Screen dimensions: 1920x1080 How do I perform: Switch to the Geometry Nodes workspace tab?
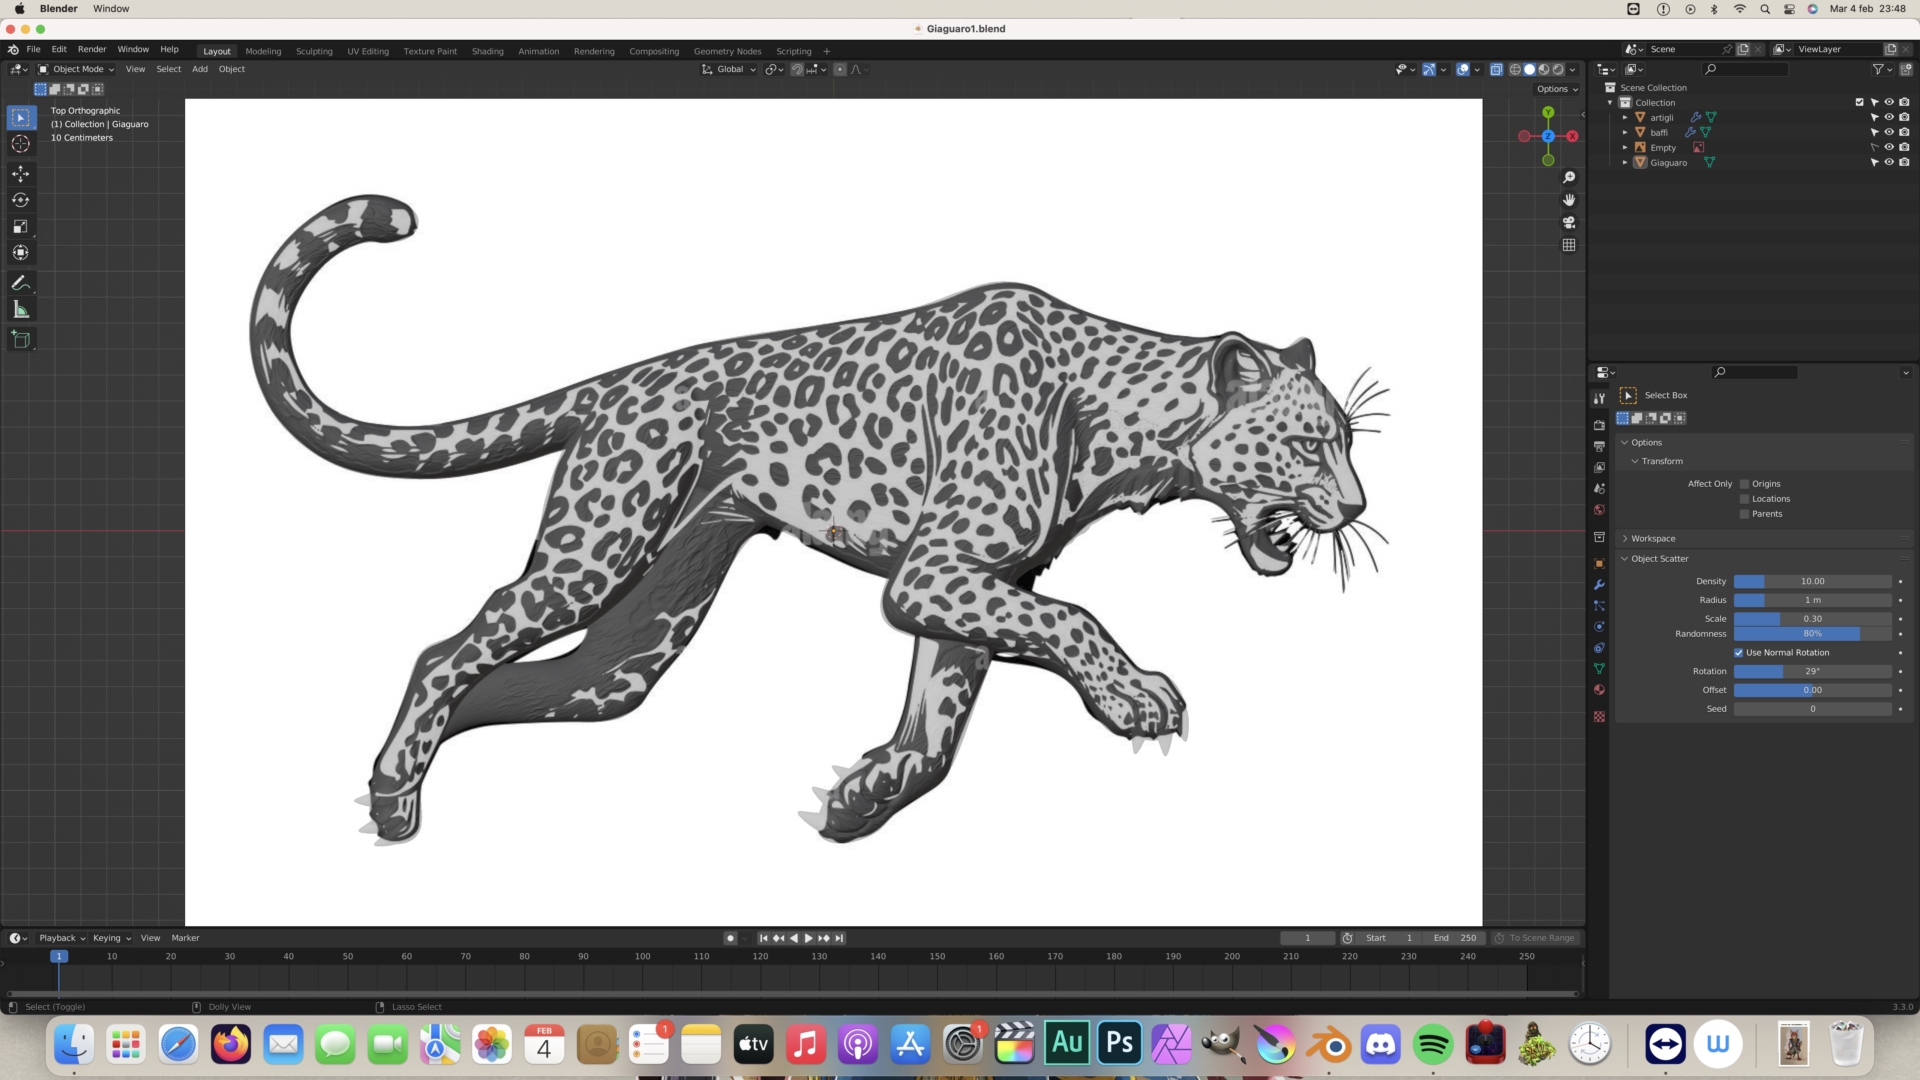pos(727,51)
